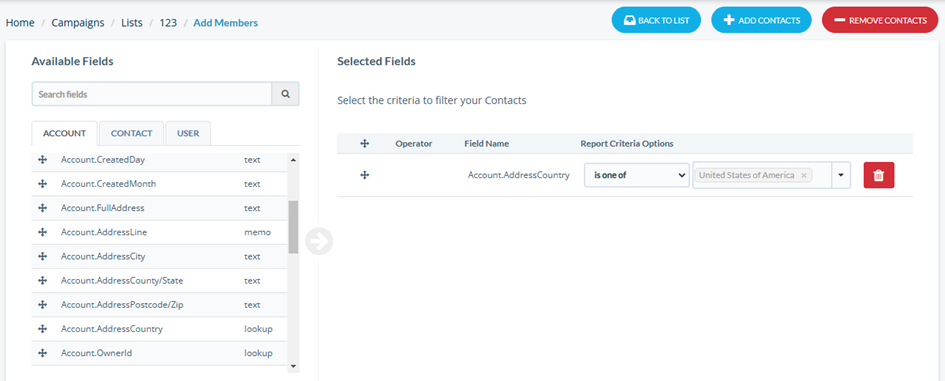Switch to the USER tab
The image size is (945, 381).
coord(188,133)
